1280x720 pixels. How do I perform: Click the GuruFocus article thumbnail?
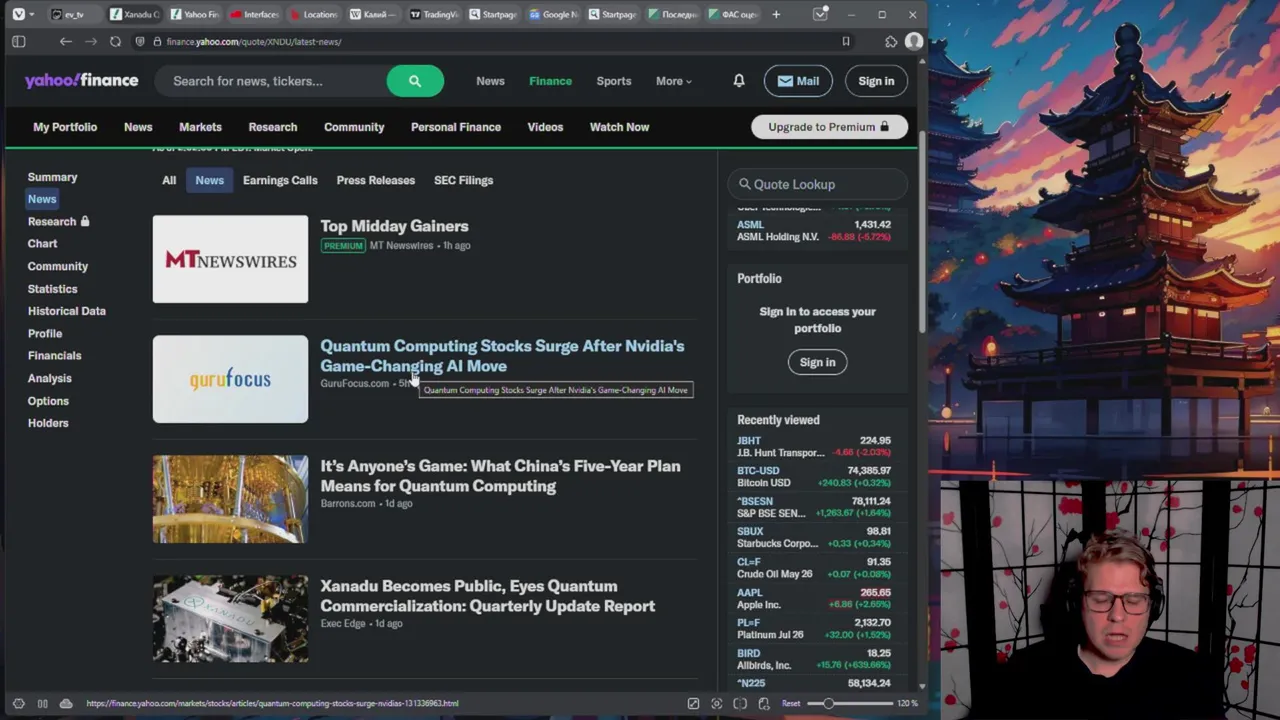[x=230, y=379]
